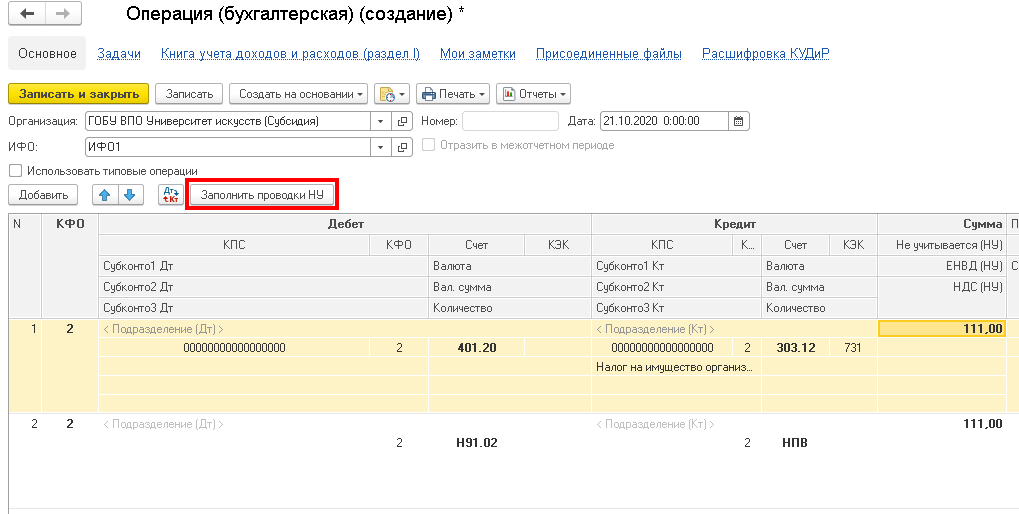This screenshot has width=1019, height=514.
Task: Click the Организация input field
Action: point(227,121)
